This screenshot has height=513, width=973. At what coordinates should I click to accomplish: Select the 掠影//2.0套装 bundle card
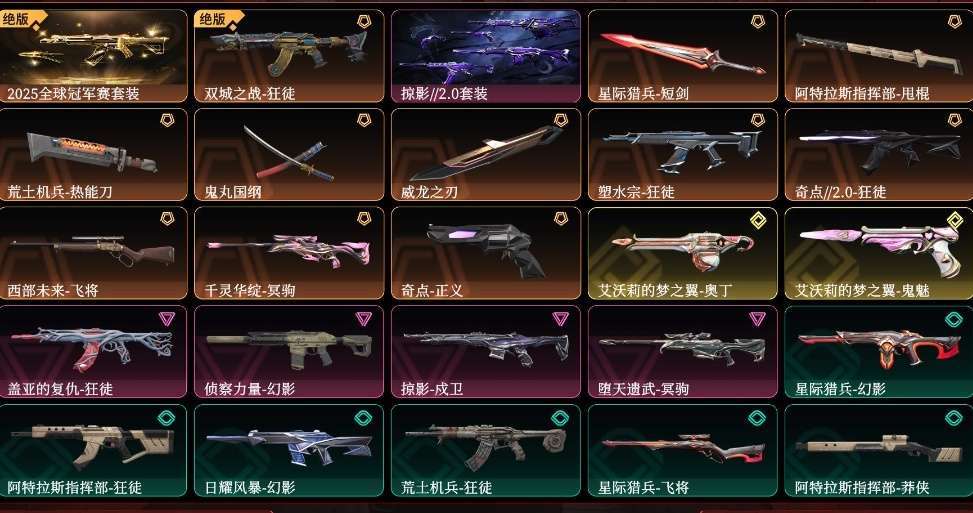(x=486, y=56)
